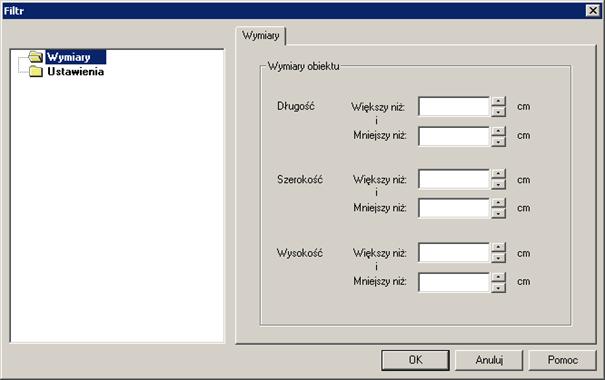Close the Filtr dialog window
The image size is (605, 380).
[x=593, y=10]
